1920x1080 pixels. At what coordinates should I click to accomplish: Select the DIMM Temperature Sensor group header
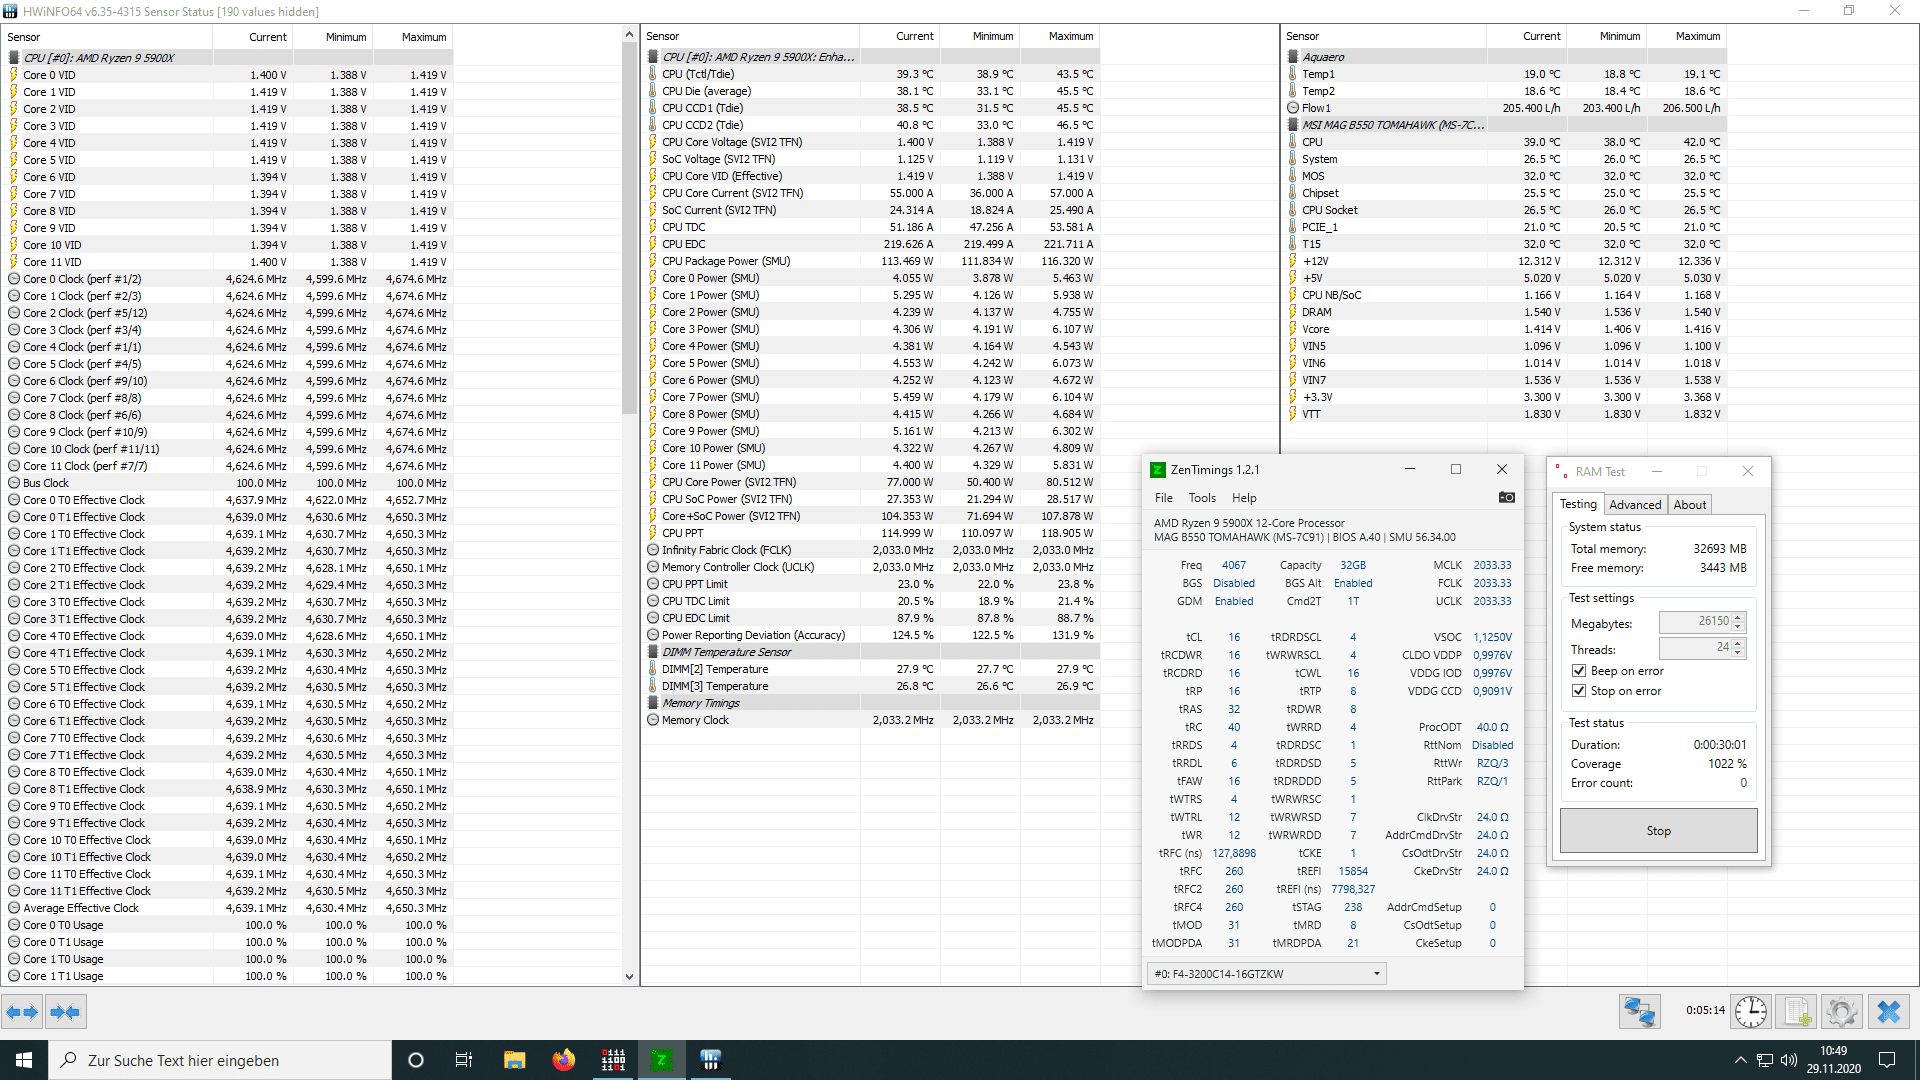coord(871,652)
